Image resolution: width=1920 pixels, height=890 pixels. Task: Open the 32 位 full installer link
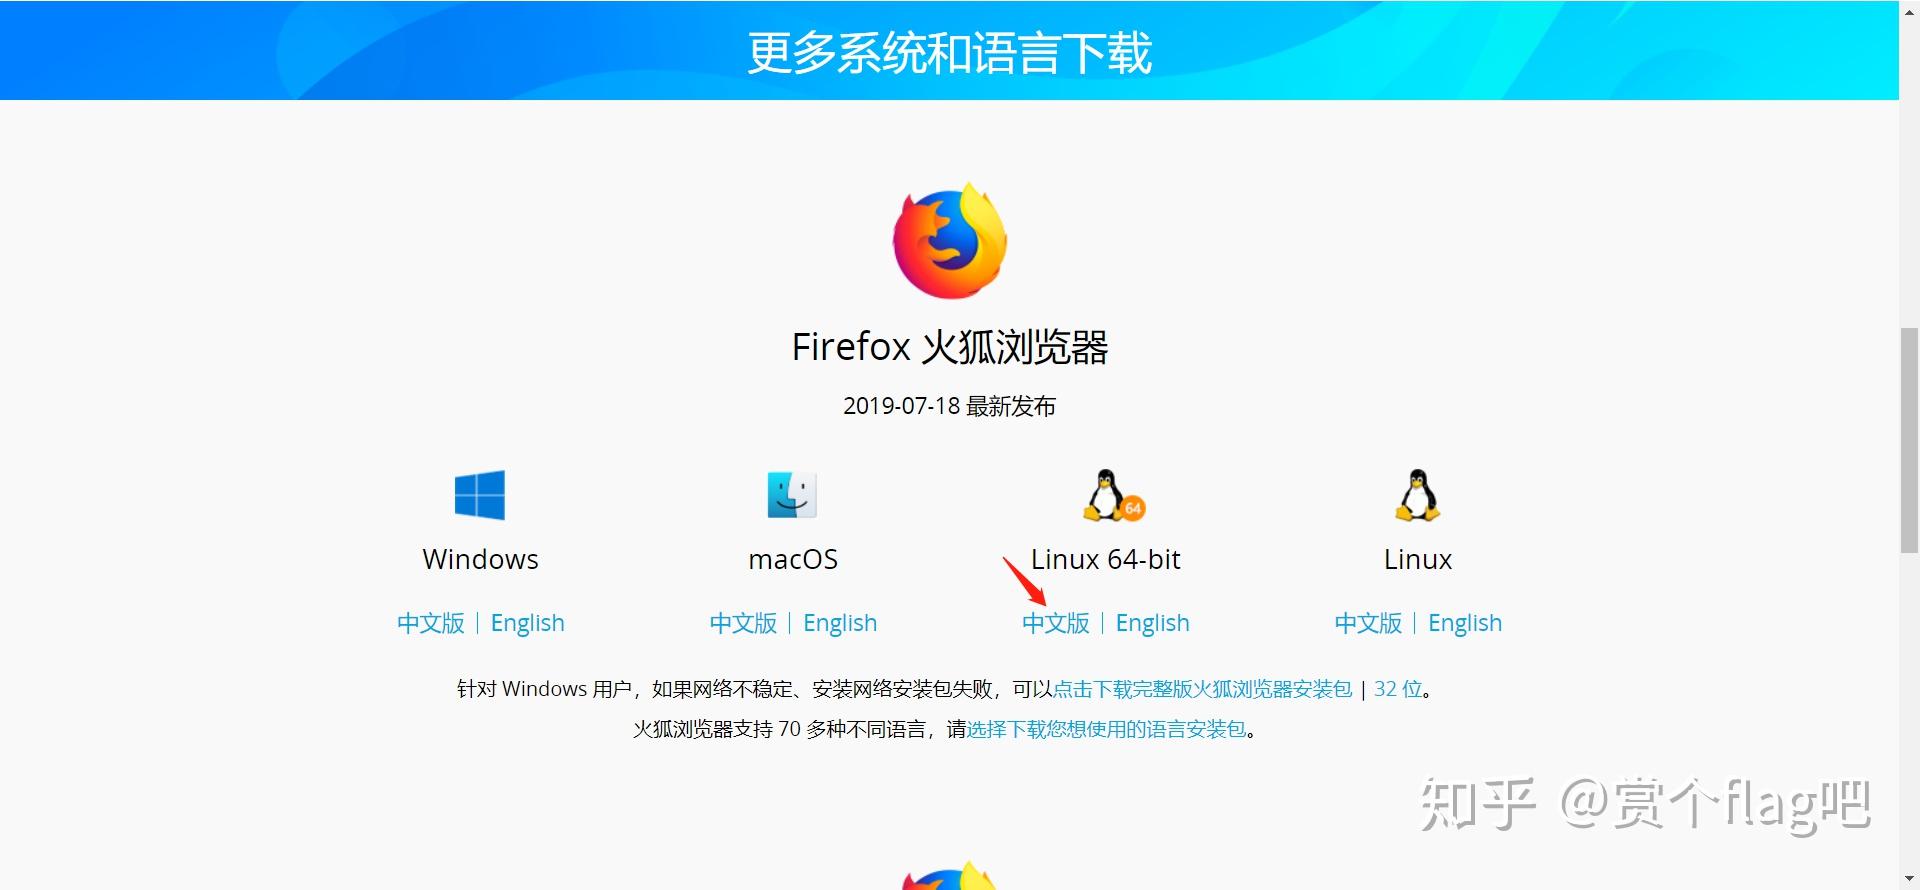coord(1398,689)
